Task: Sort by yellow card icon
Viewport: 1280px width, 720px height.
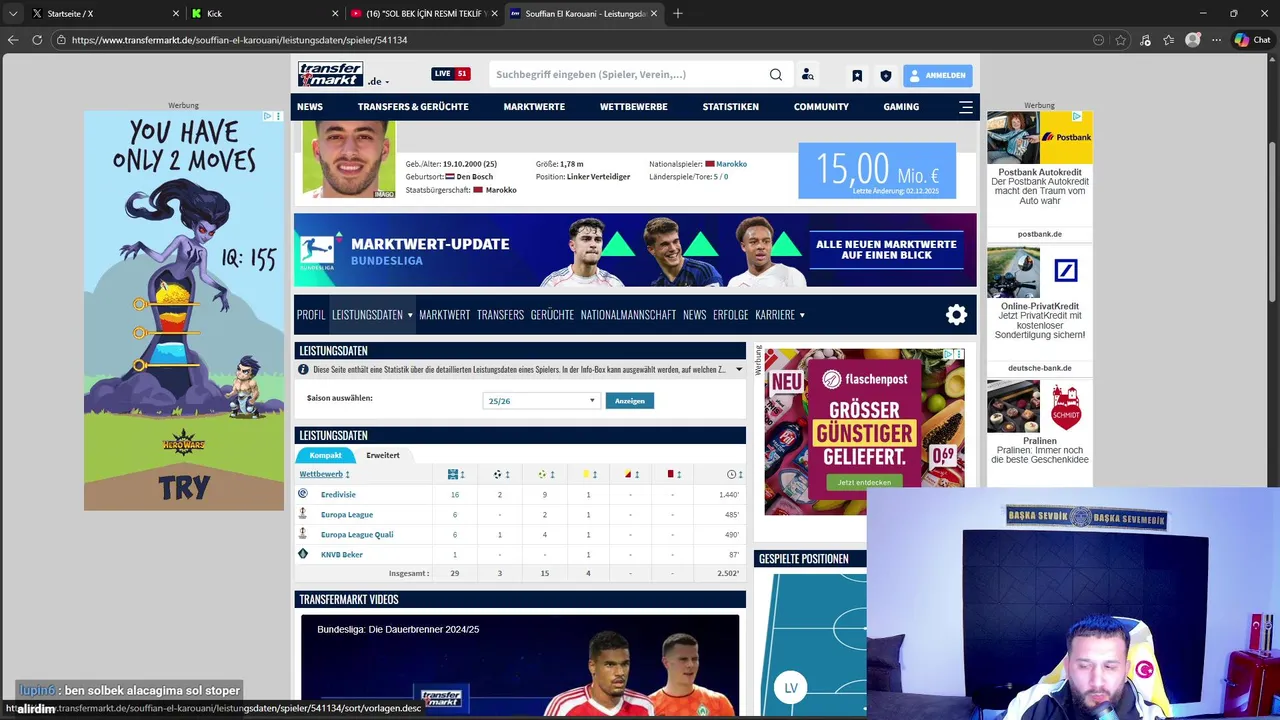Action: pos(586,474)
